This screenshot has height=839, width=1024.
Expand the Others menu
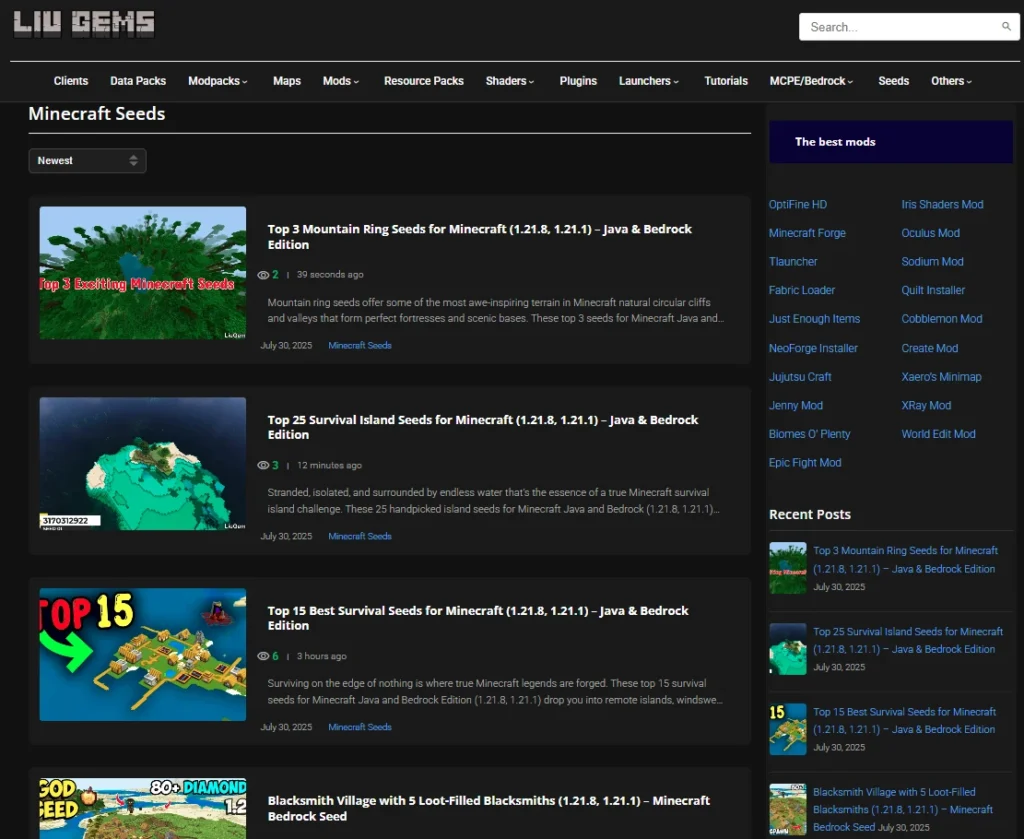[x=952, y=81]
